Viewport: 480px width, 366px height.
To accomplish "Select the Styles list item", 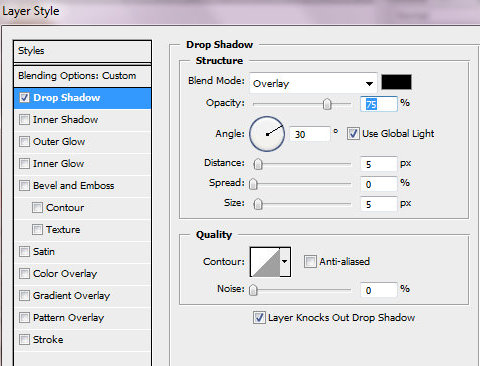I will tap(82, 51).
